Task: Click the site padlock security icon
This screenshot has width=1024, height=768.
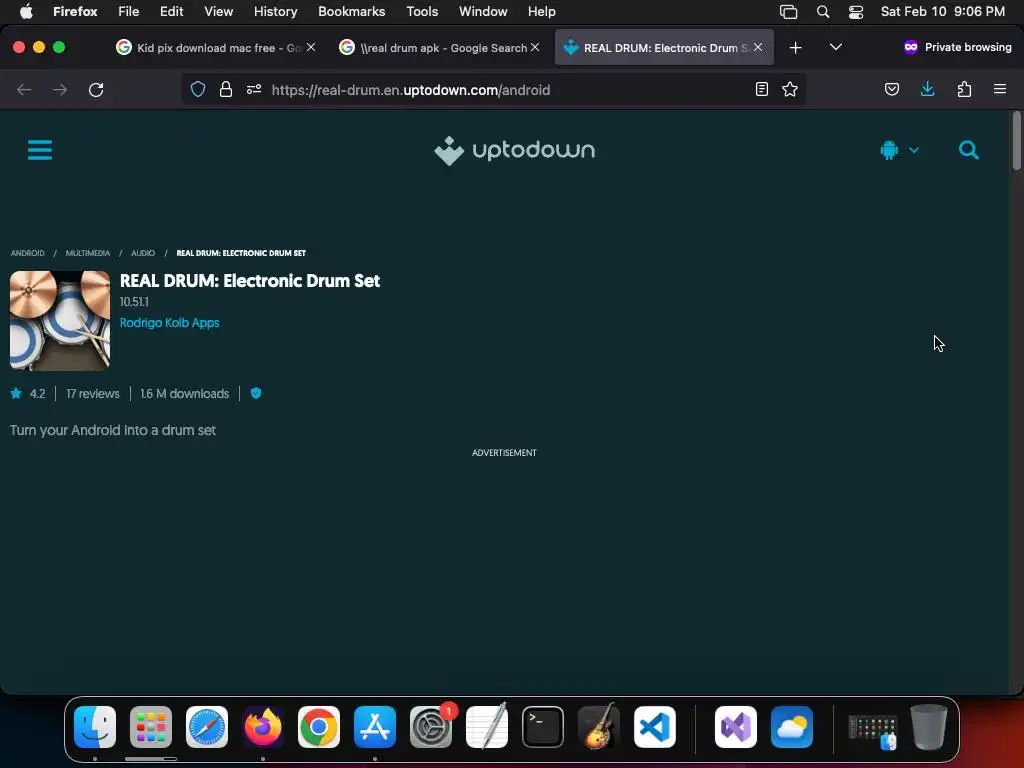Action: [226, 89]
